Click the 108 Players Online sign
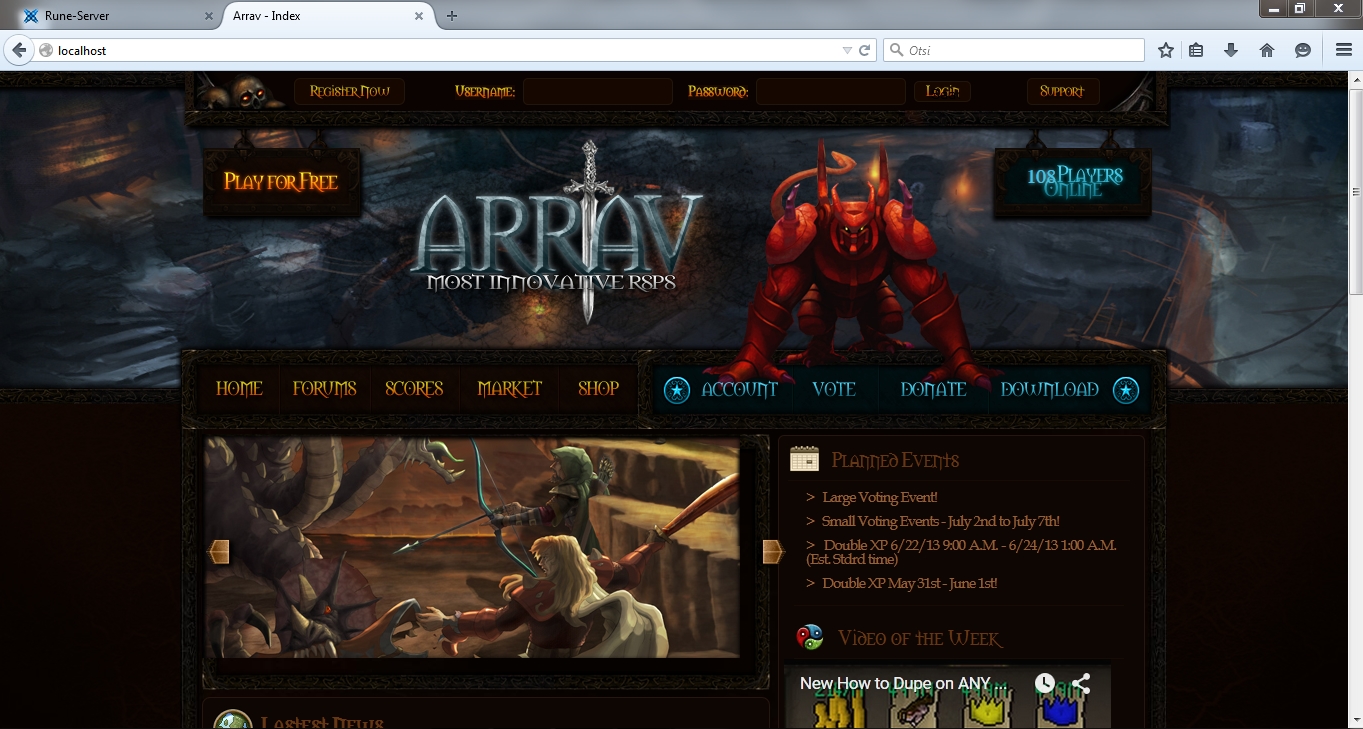Image resolution: width=1363 pixels, height=729 pixels. point(1073,182)
